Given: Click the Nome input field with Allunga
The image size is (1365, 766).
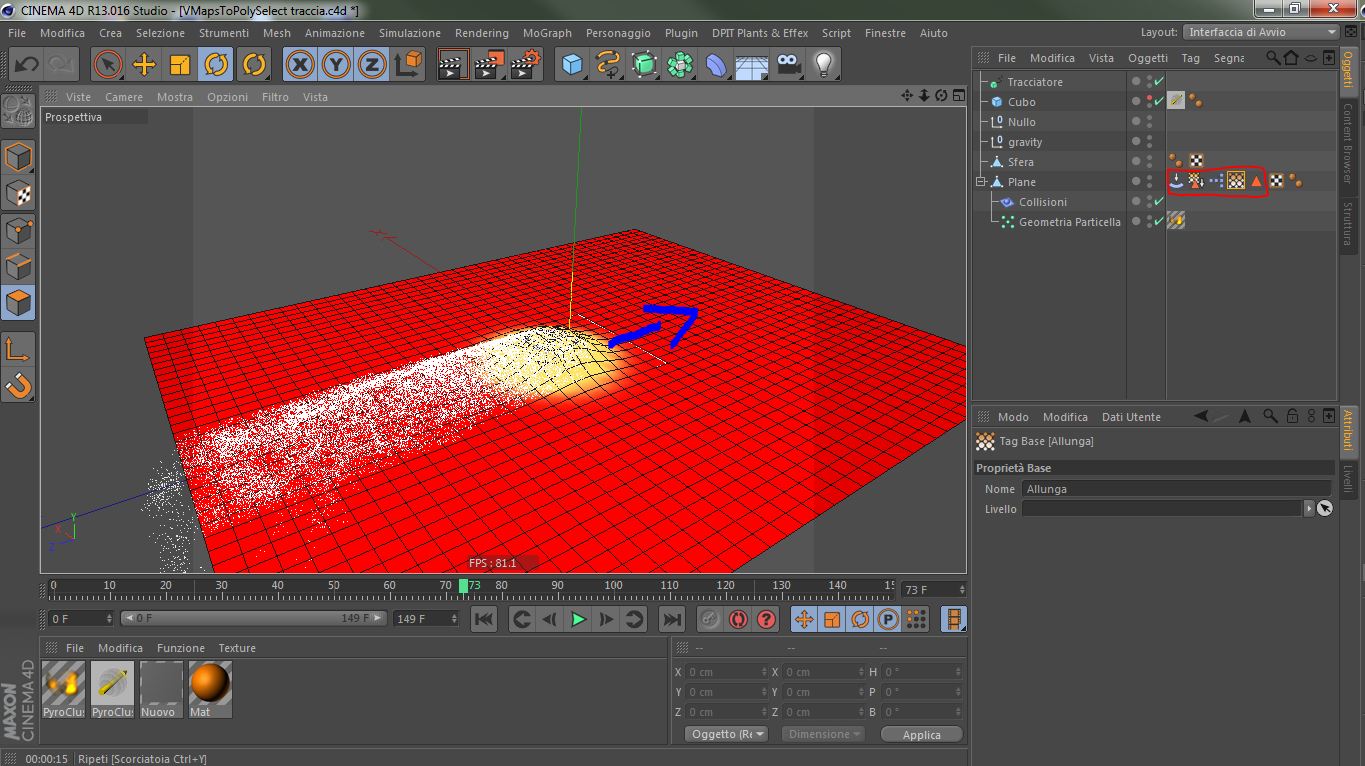Looking at the screenshot, I should tap(1176, 489).
